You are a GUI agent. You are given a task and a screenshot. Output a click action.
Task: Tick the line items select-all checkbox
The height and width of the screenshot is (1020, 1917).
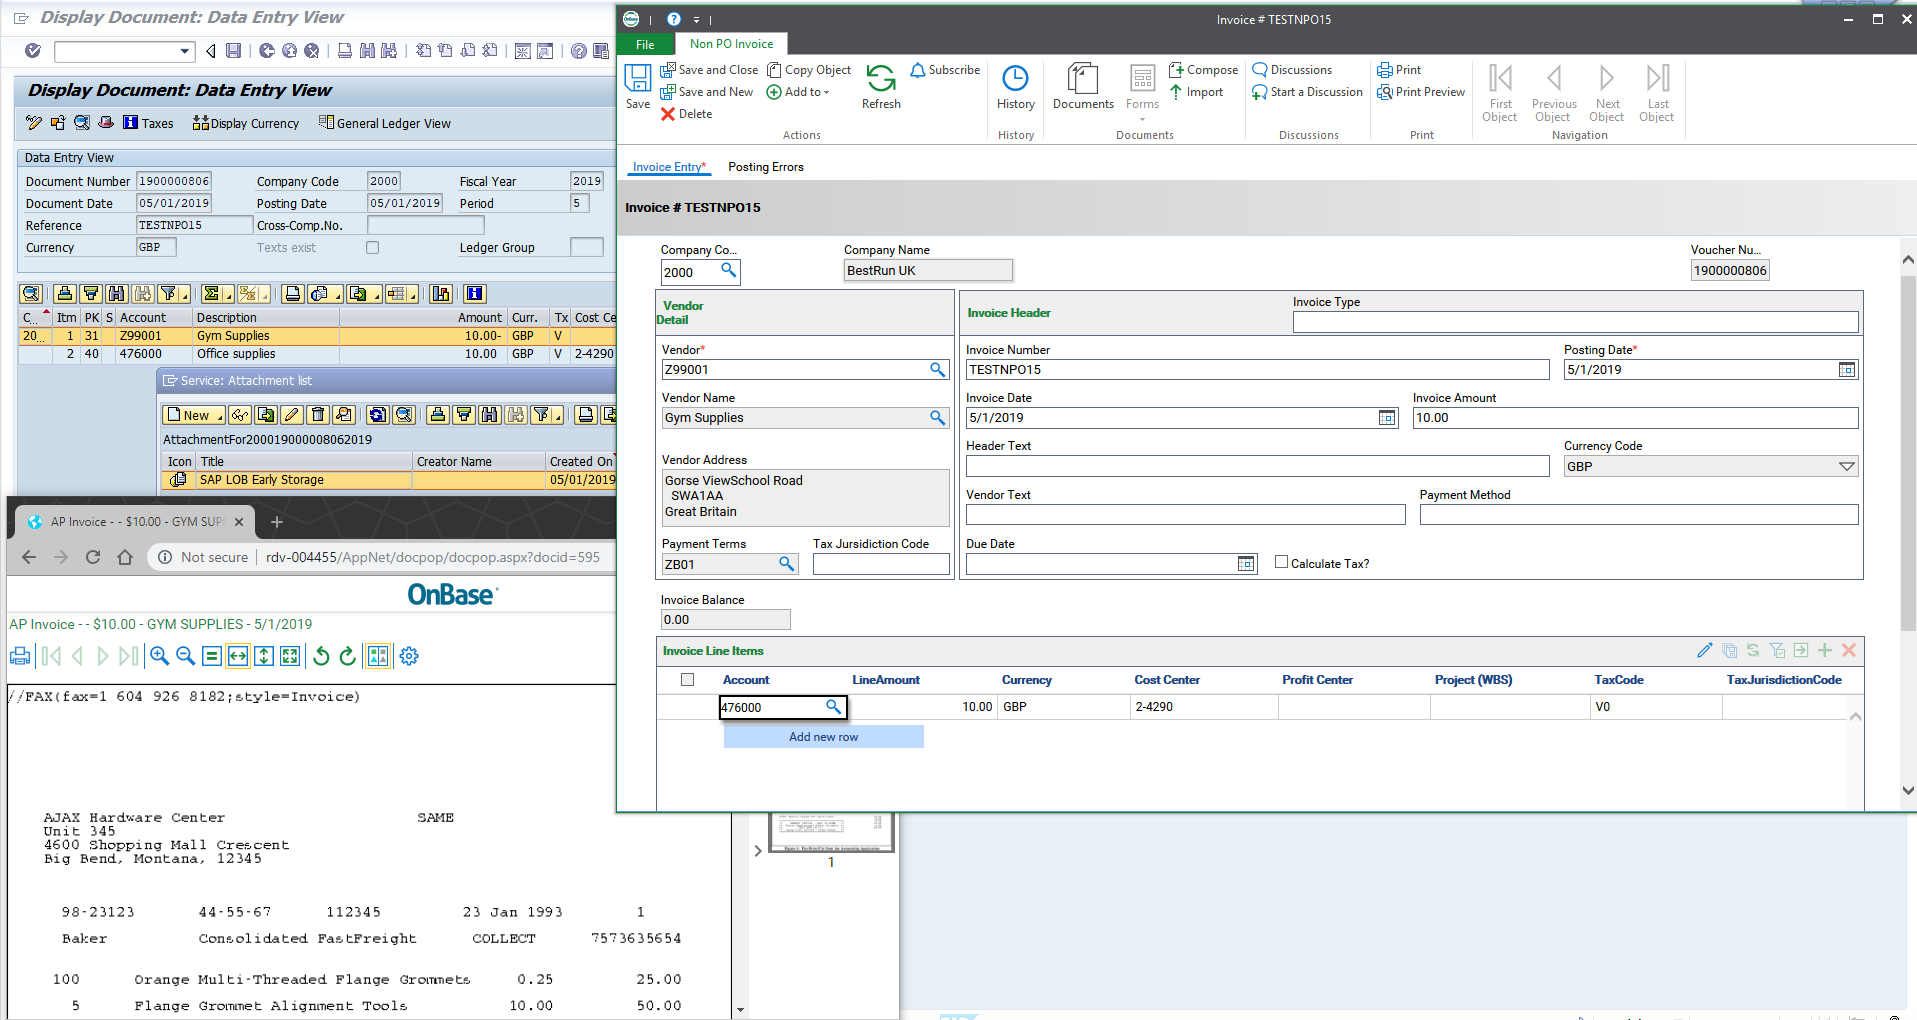[687, 680]
